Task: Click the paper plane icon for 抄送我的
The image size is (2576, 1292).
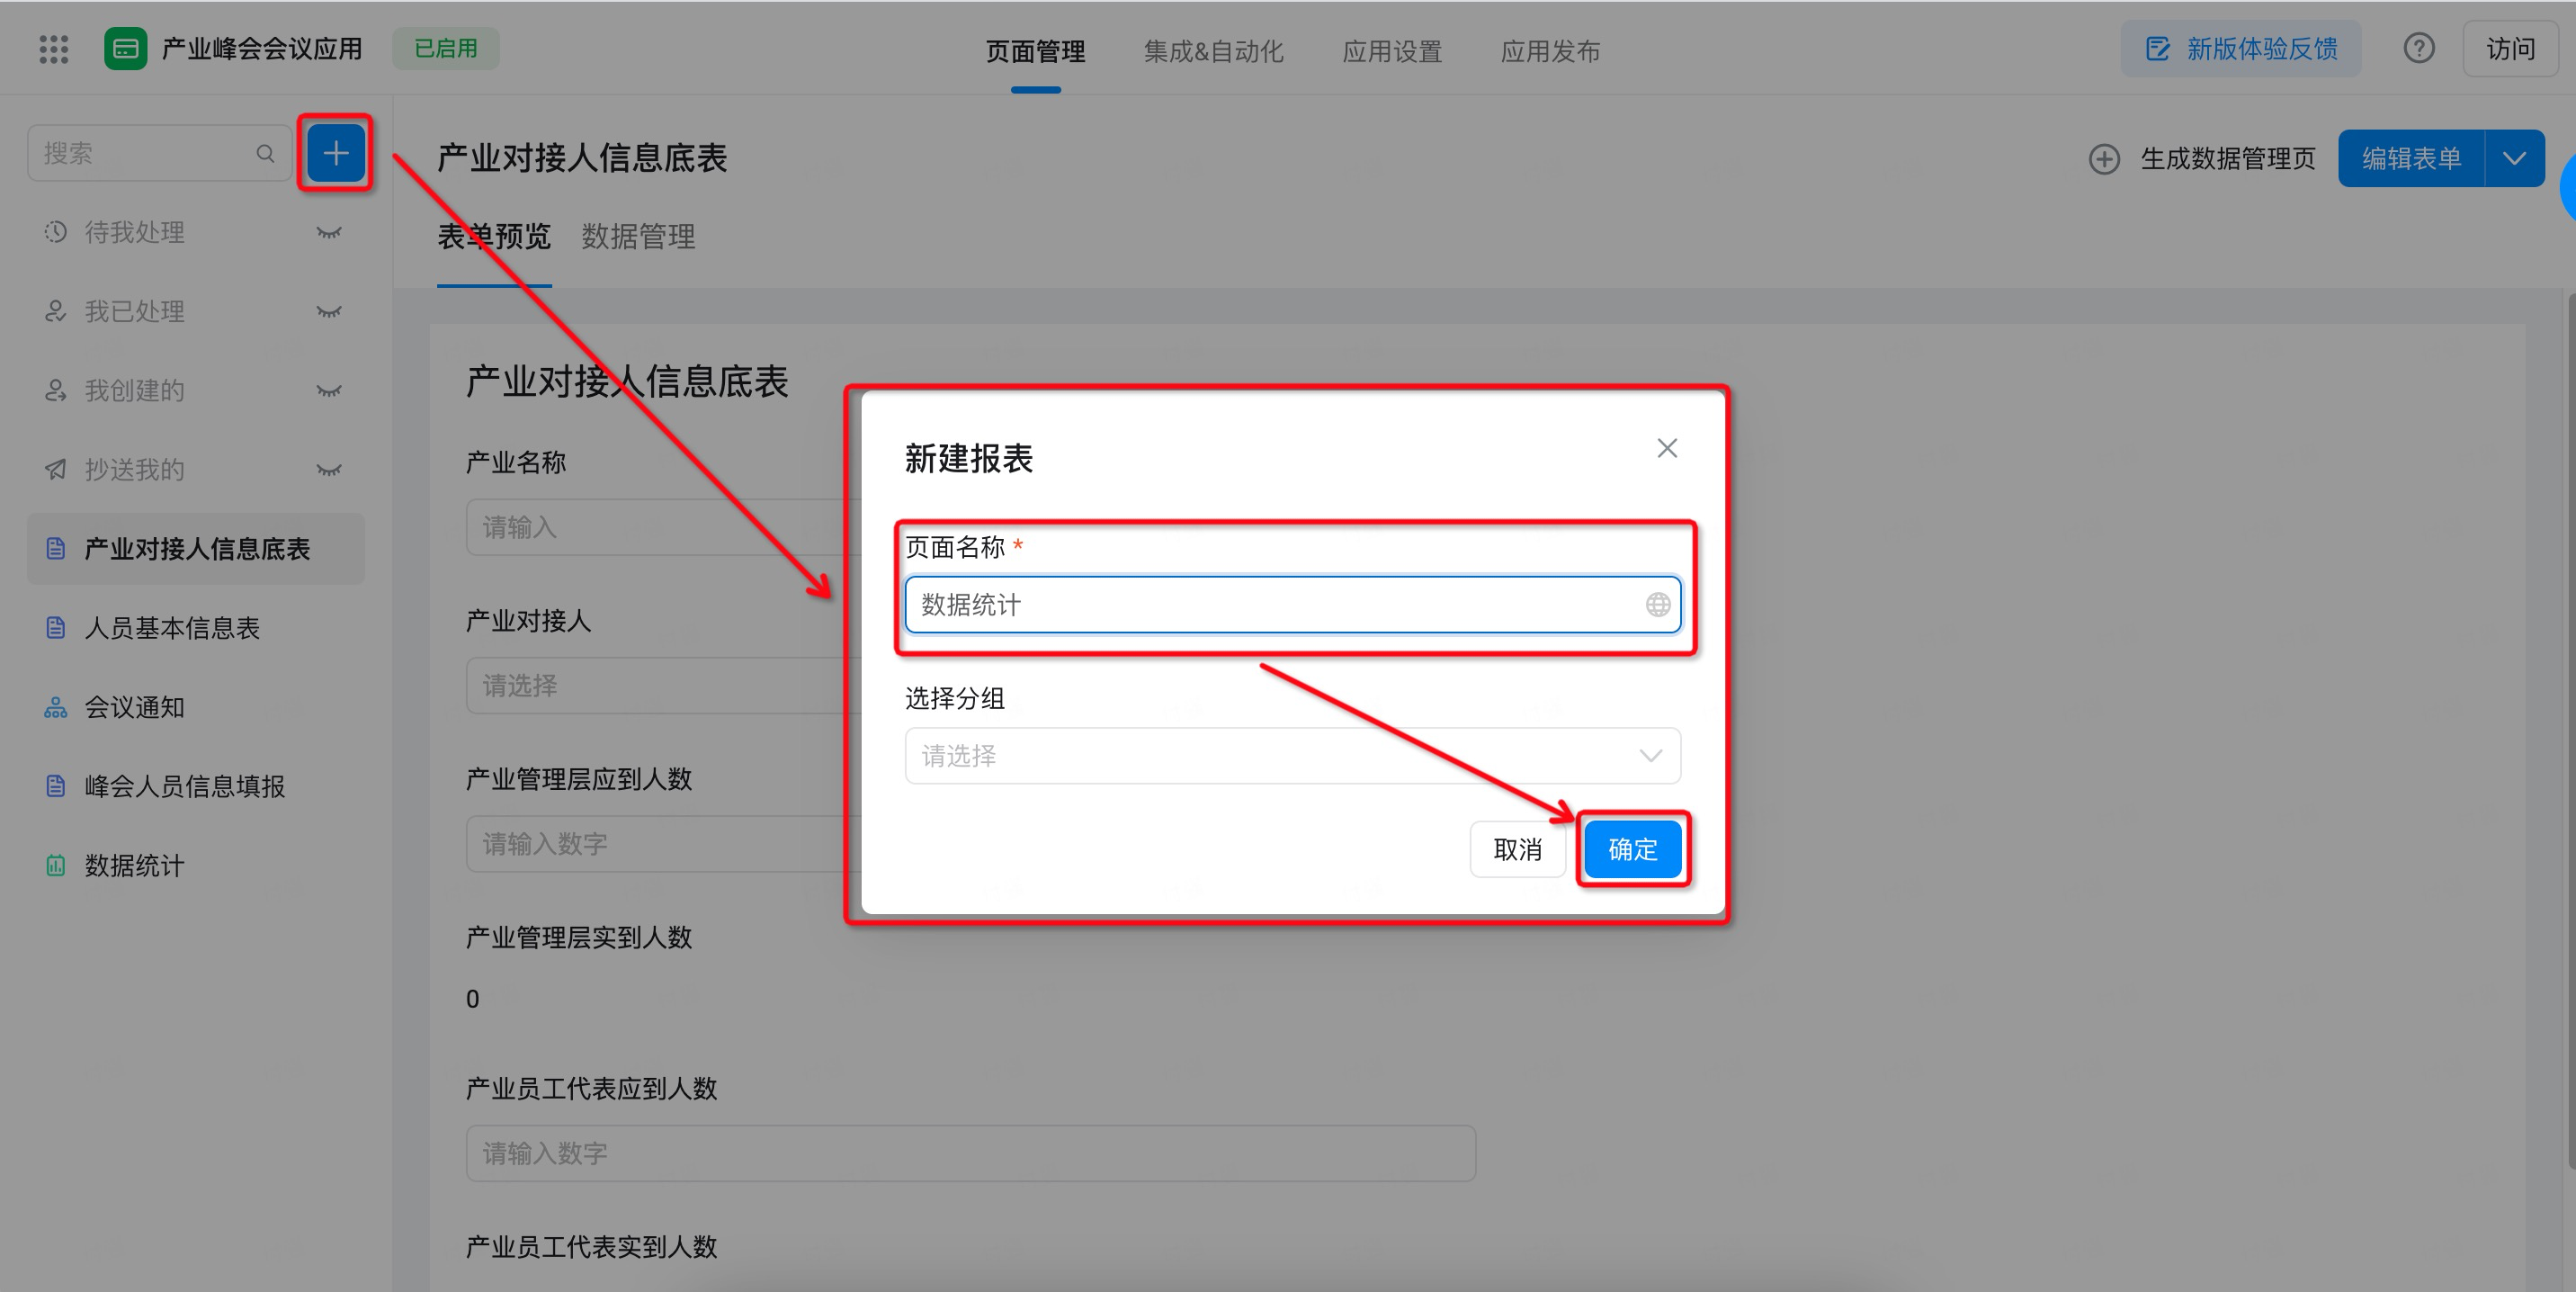Action: click(x=56, y=469)
